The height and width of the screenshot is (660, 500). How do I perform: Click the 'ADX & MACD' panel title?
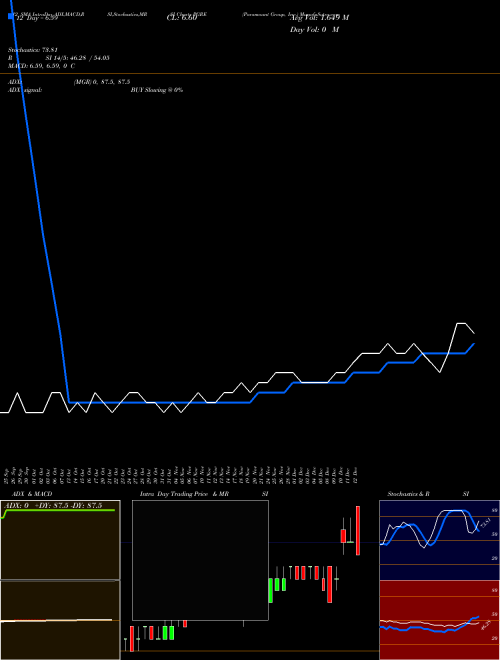(32, 494)
